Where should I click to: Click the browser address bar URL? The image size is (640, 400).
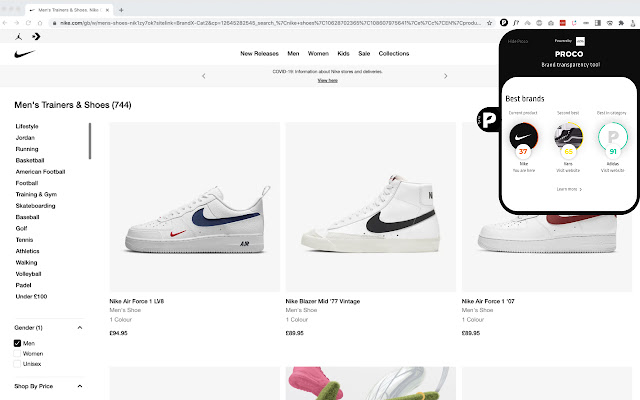click(x=270, y=23)
